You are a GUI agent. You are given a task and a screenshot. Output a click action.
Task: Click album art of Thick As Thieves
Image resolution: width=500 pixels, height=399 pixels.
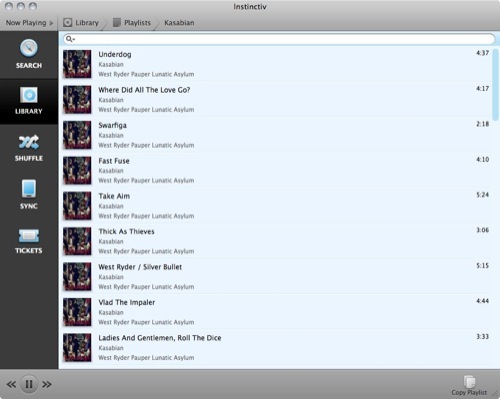click(x=77, y=241)
